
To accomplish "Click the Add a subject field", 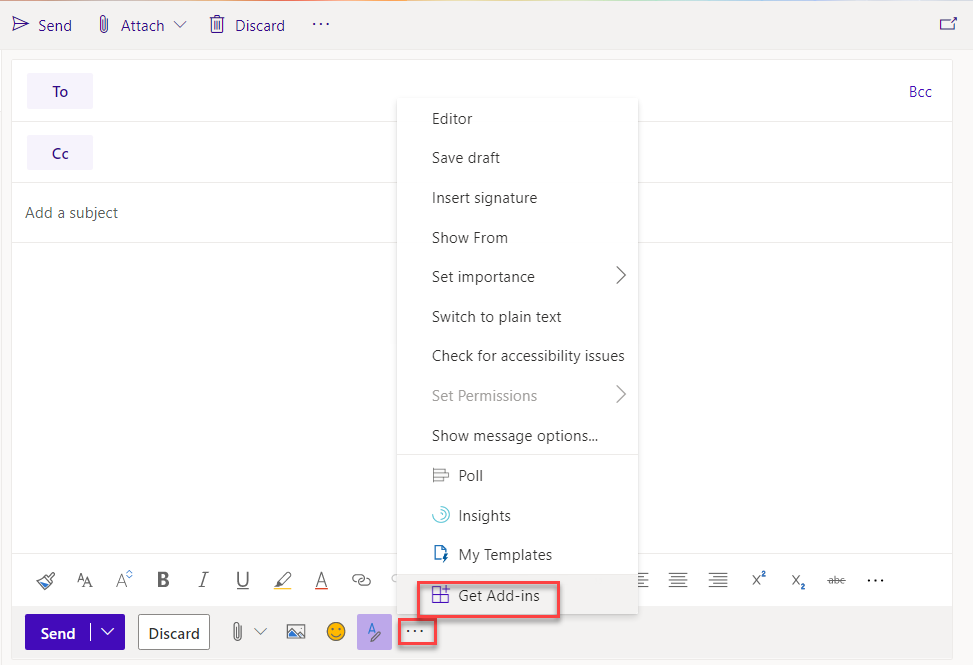I will 200,213.
